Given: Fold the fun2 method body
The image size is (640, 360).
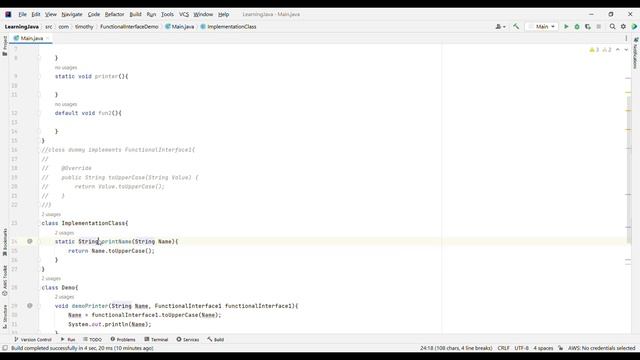Looking at the screenshot, I should 39,113.
